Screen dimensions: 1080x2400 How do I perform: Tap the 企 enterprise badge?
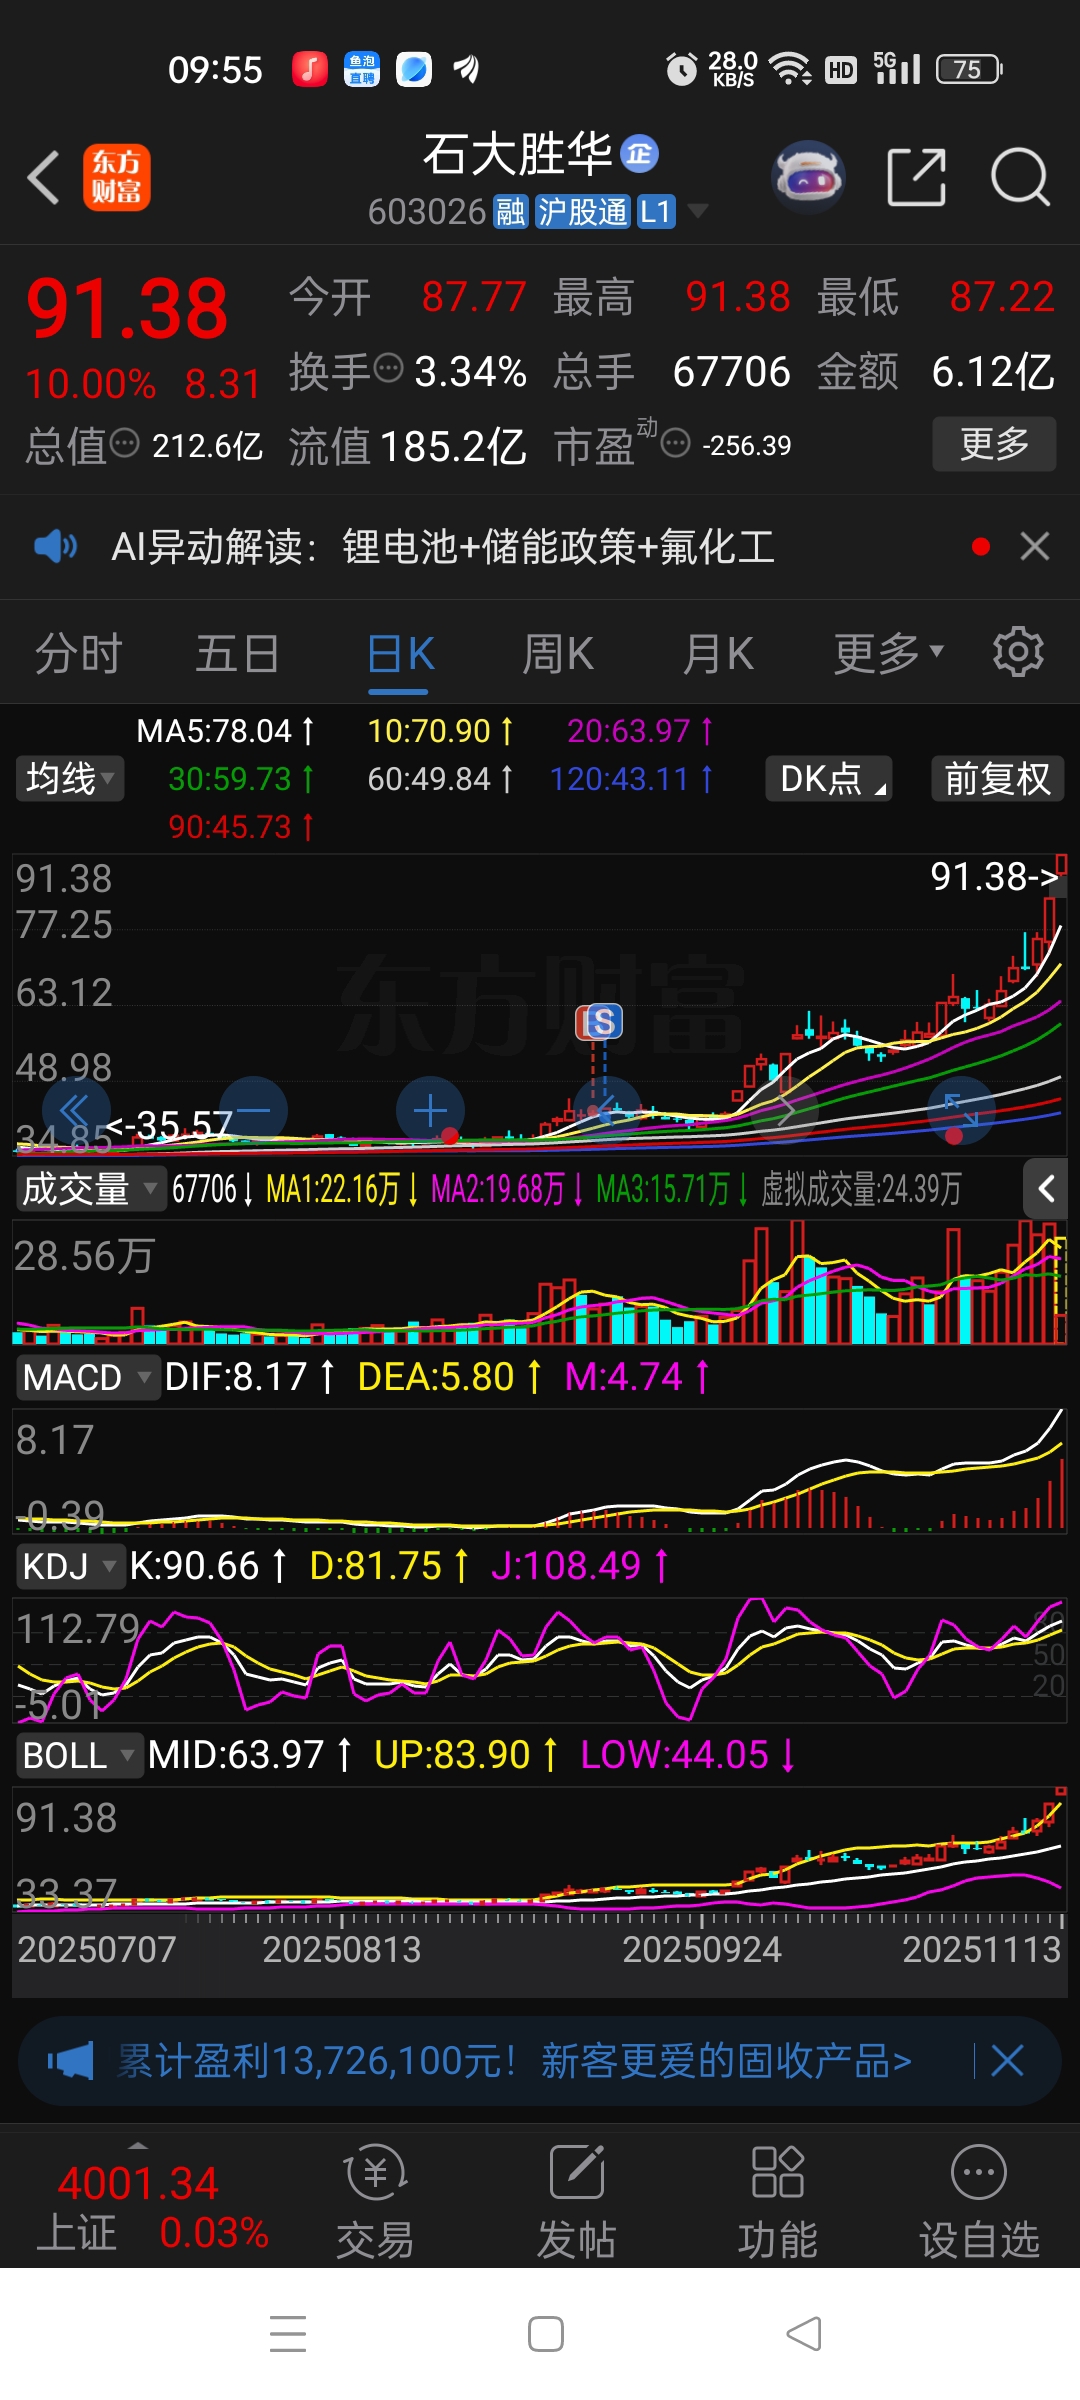639,153
